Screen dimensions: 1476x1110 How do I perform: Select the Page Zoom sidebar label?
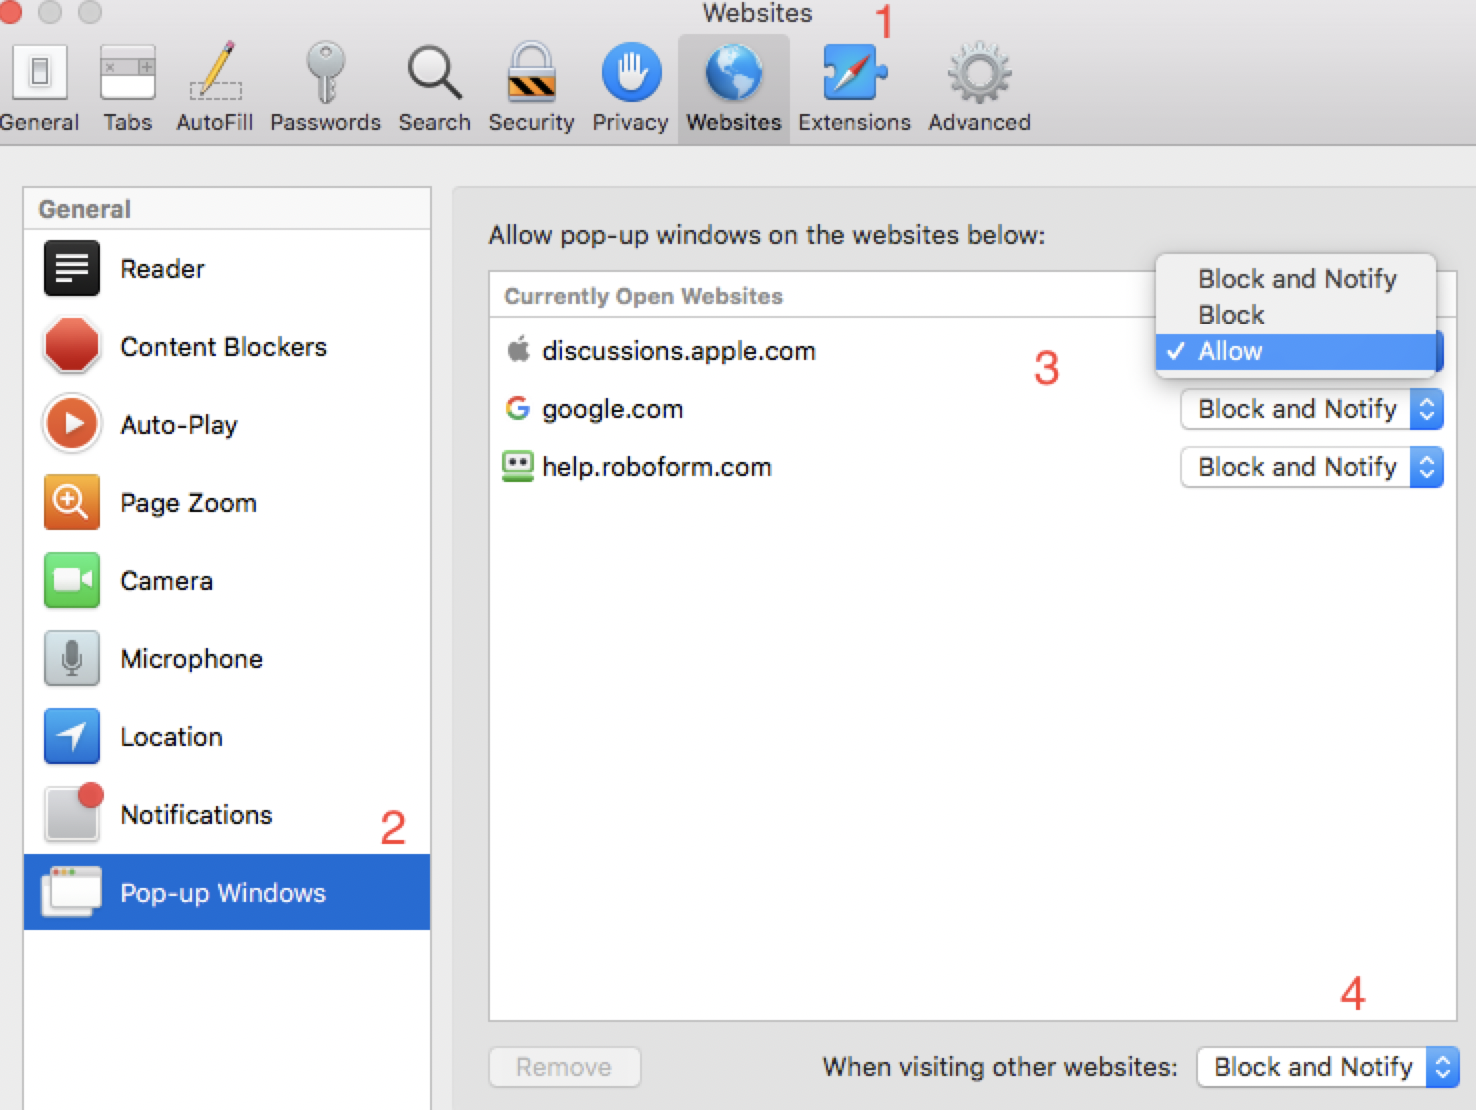coord(188,503)
